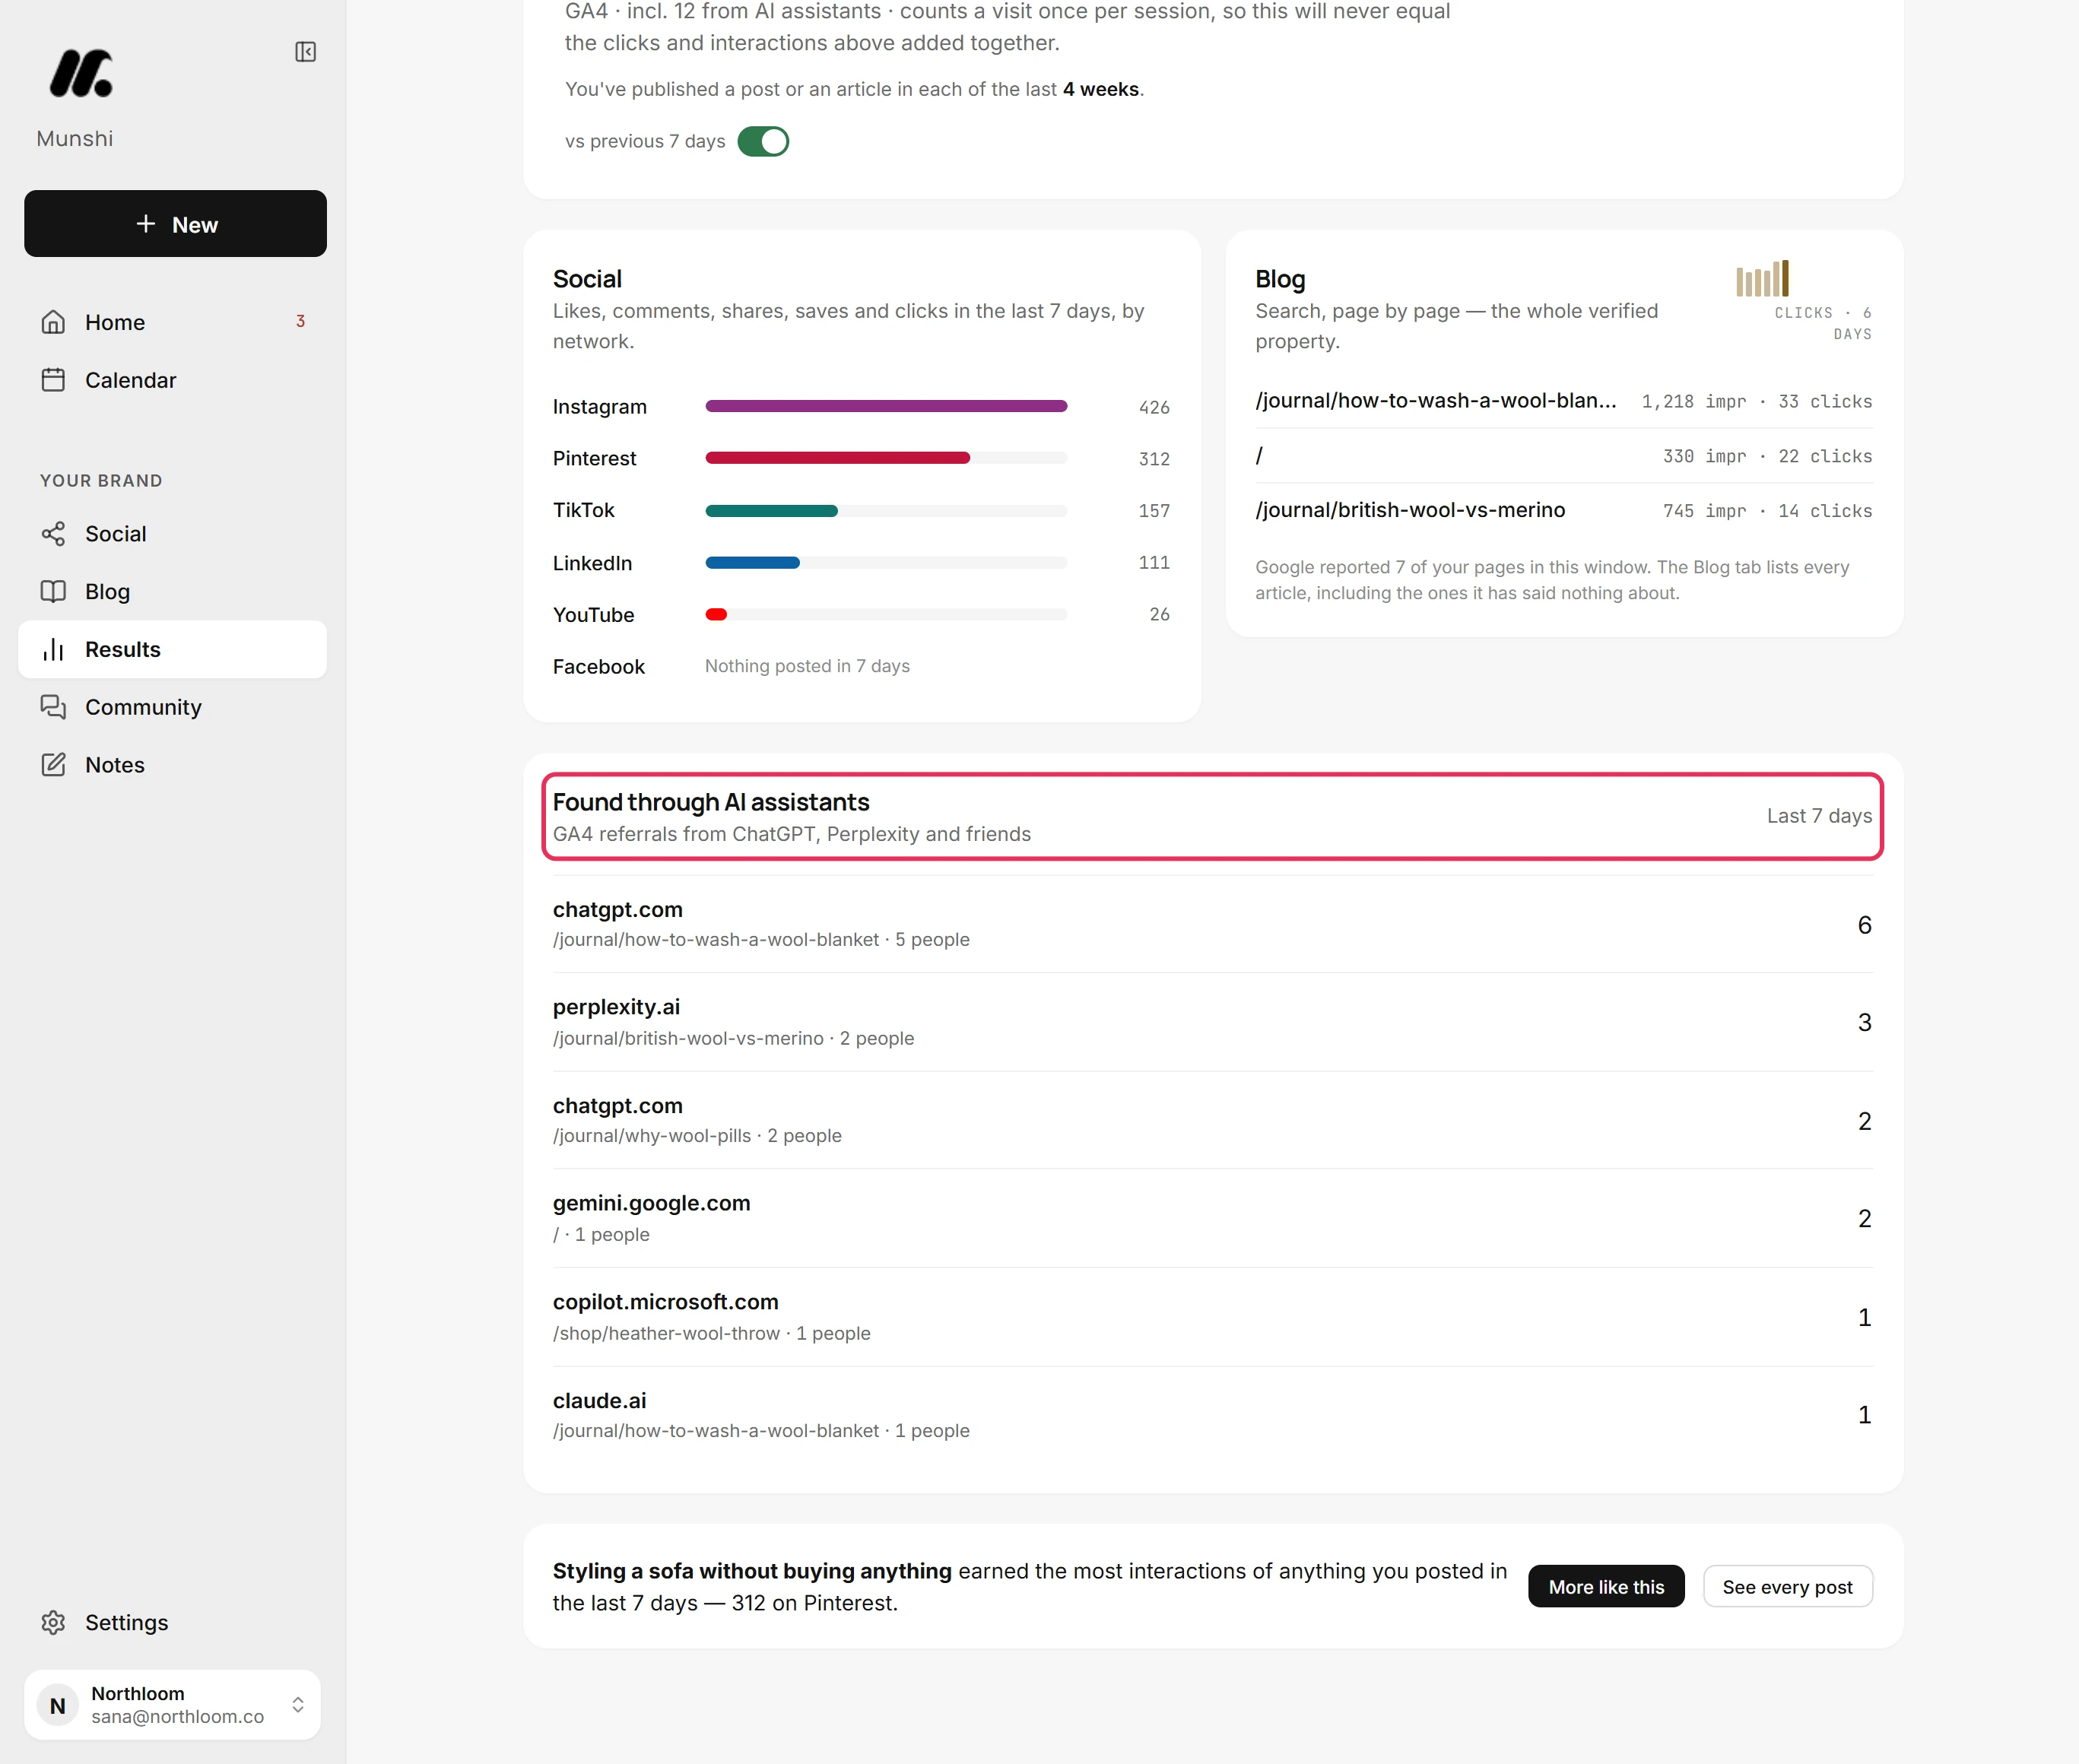This screenshot has height=1764, width=2079.
Task: Click the Facebook row label
Action: pos(599,667)
